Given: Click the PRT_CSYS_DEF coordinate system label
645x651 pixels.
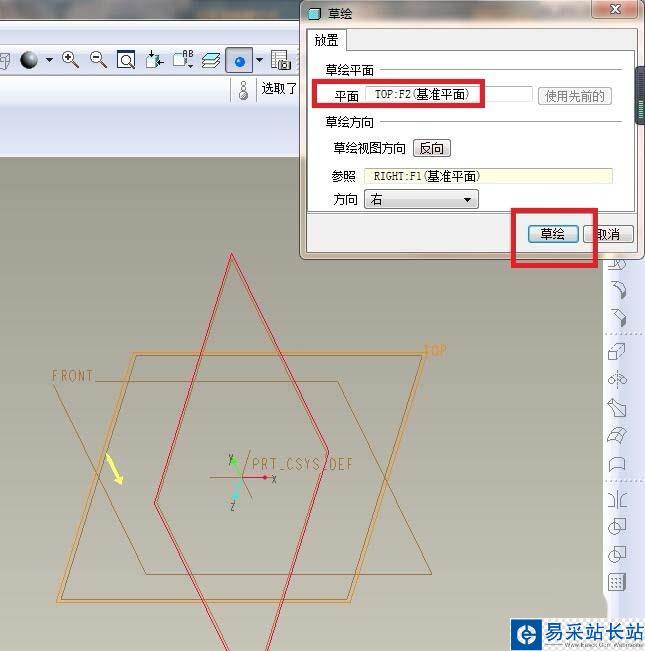Looking at the screenshot, I should tap(303, 464).
